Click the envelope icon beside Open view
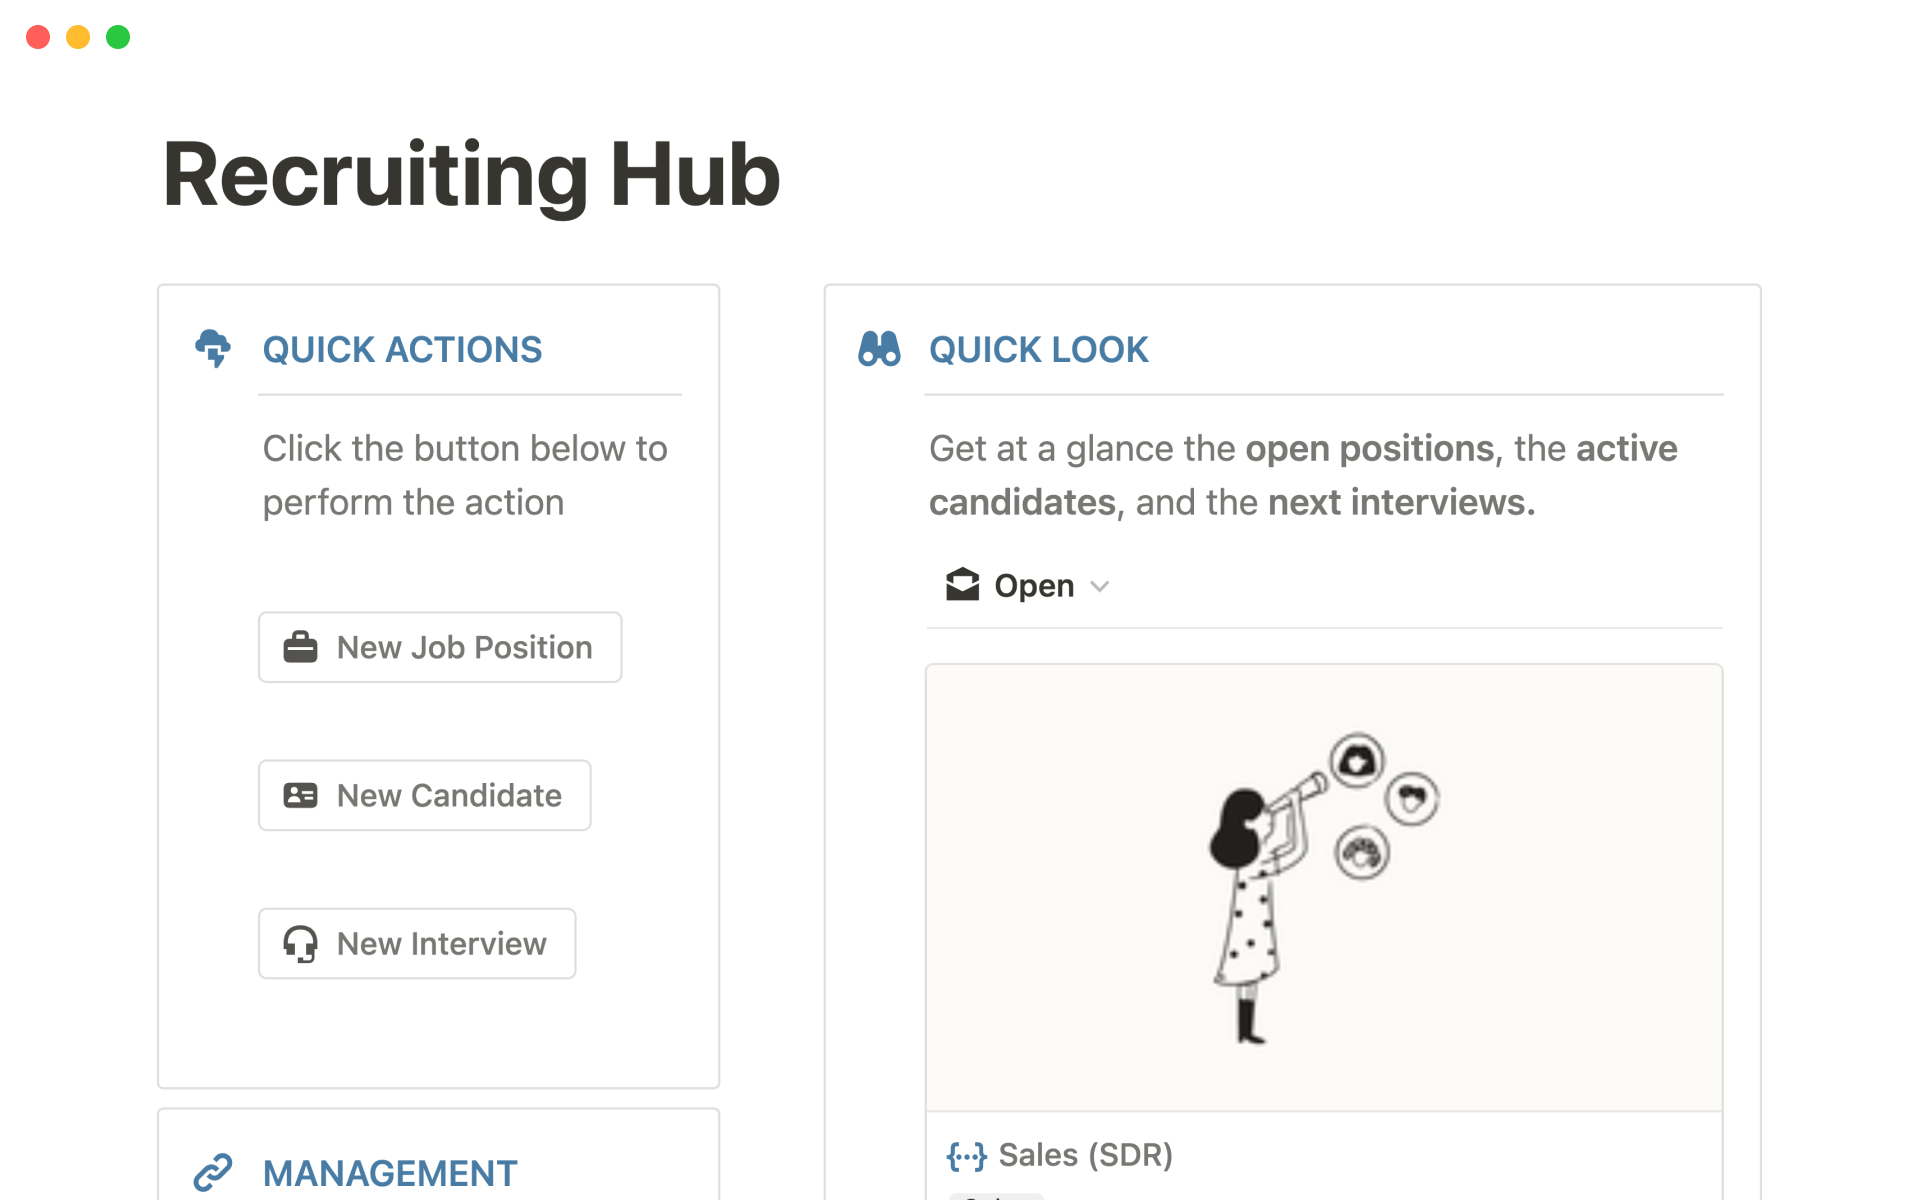This screenshot has width=1920, height=1200. coord(962,585)
